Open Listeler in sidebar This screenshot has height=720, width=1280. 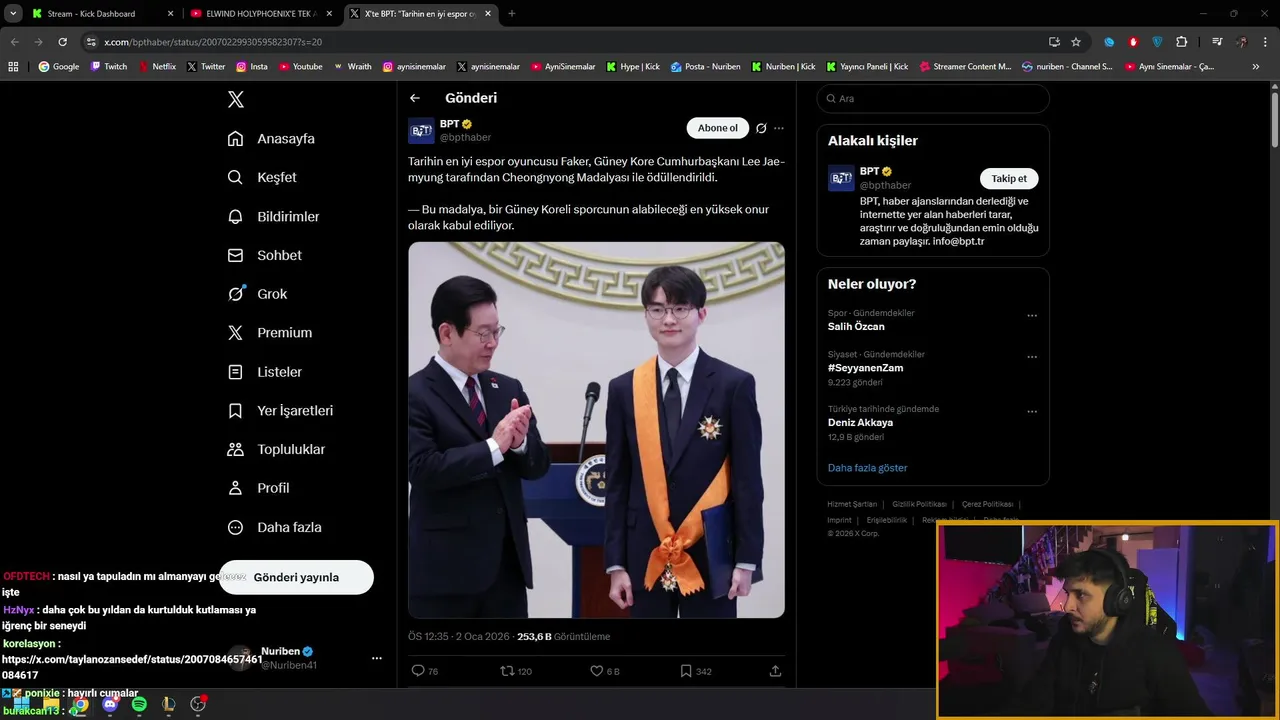(264, 372)
